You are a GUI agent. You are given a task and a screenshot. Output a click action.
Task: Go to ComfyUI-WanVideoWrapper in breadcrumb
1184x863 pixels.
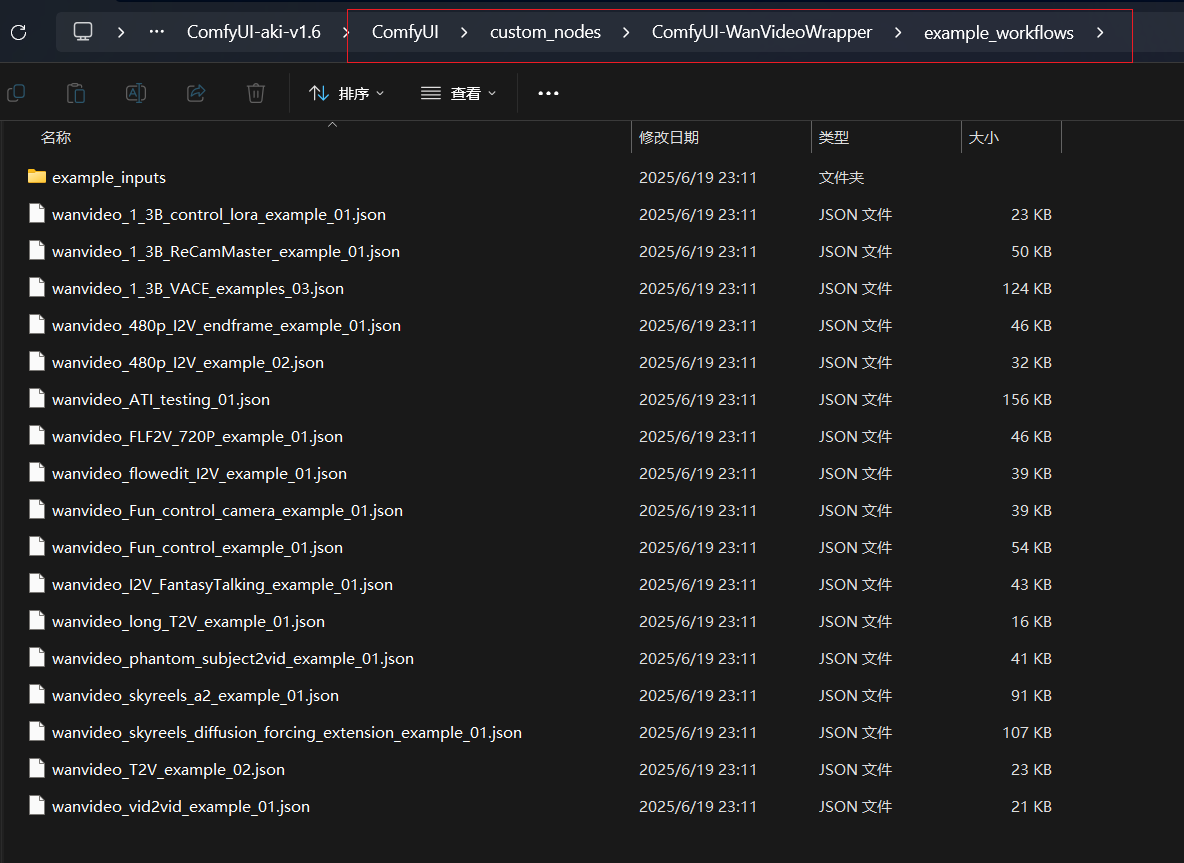[x=762, y=32]
